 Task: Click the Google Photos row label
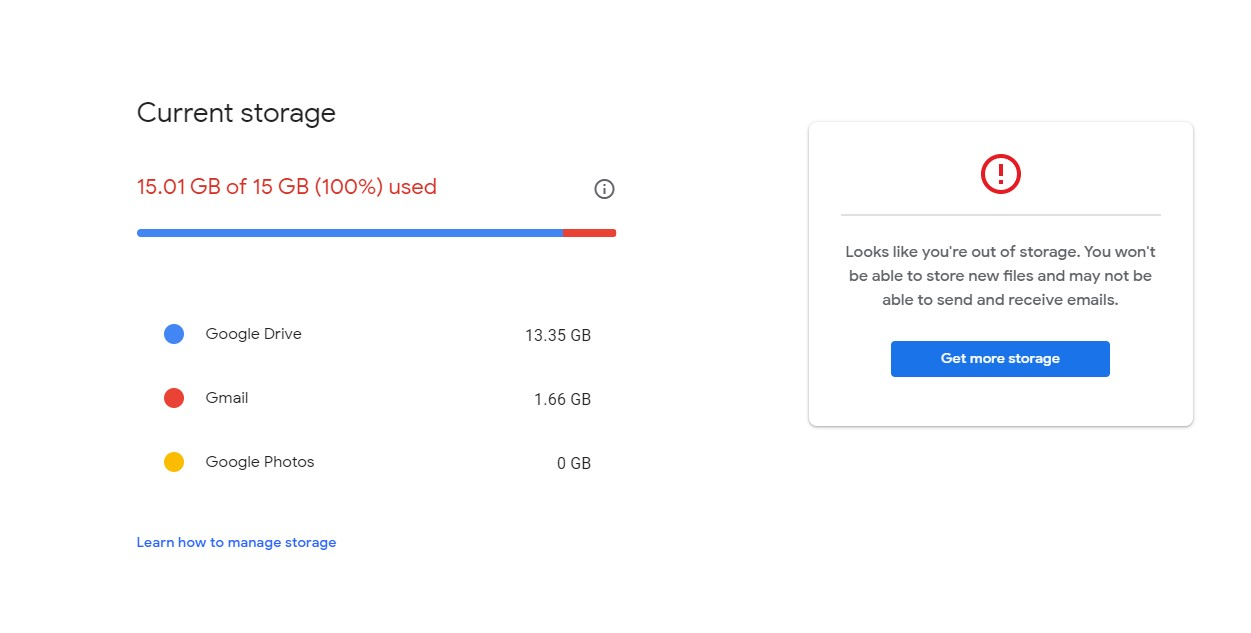pos(259,461)
